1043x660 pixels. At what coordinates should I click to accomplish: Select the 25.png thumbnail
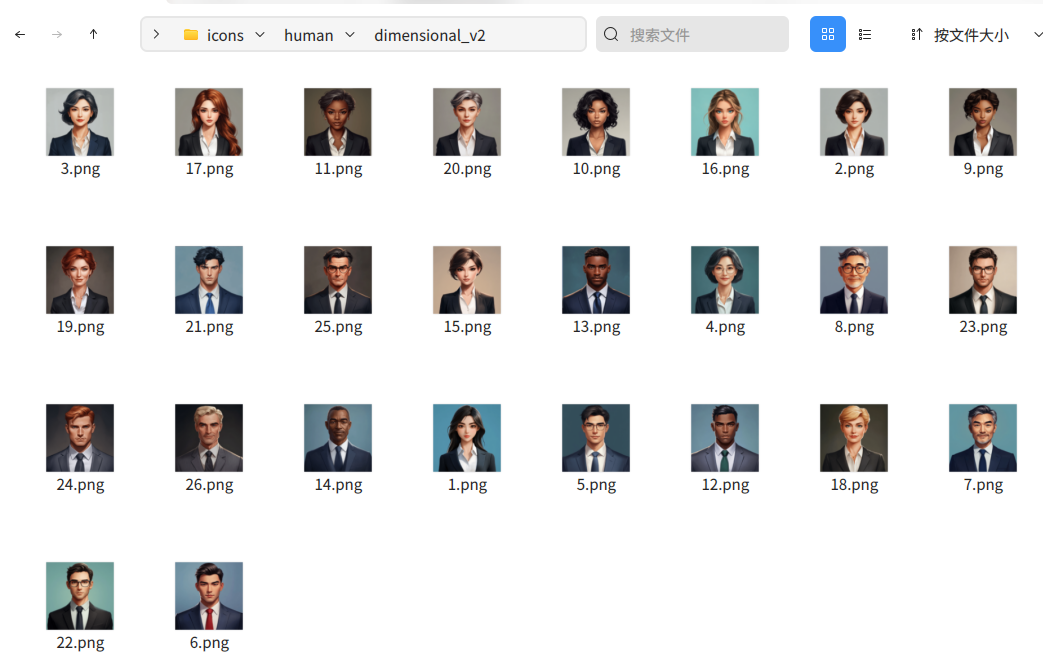pos(338,280)
